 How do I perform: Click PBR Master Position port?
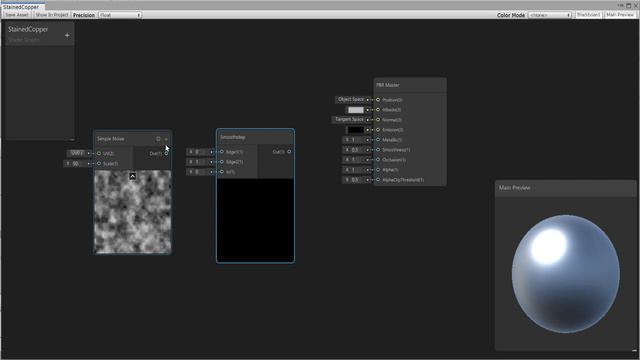coord(378,100)
